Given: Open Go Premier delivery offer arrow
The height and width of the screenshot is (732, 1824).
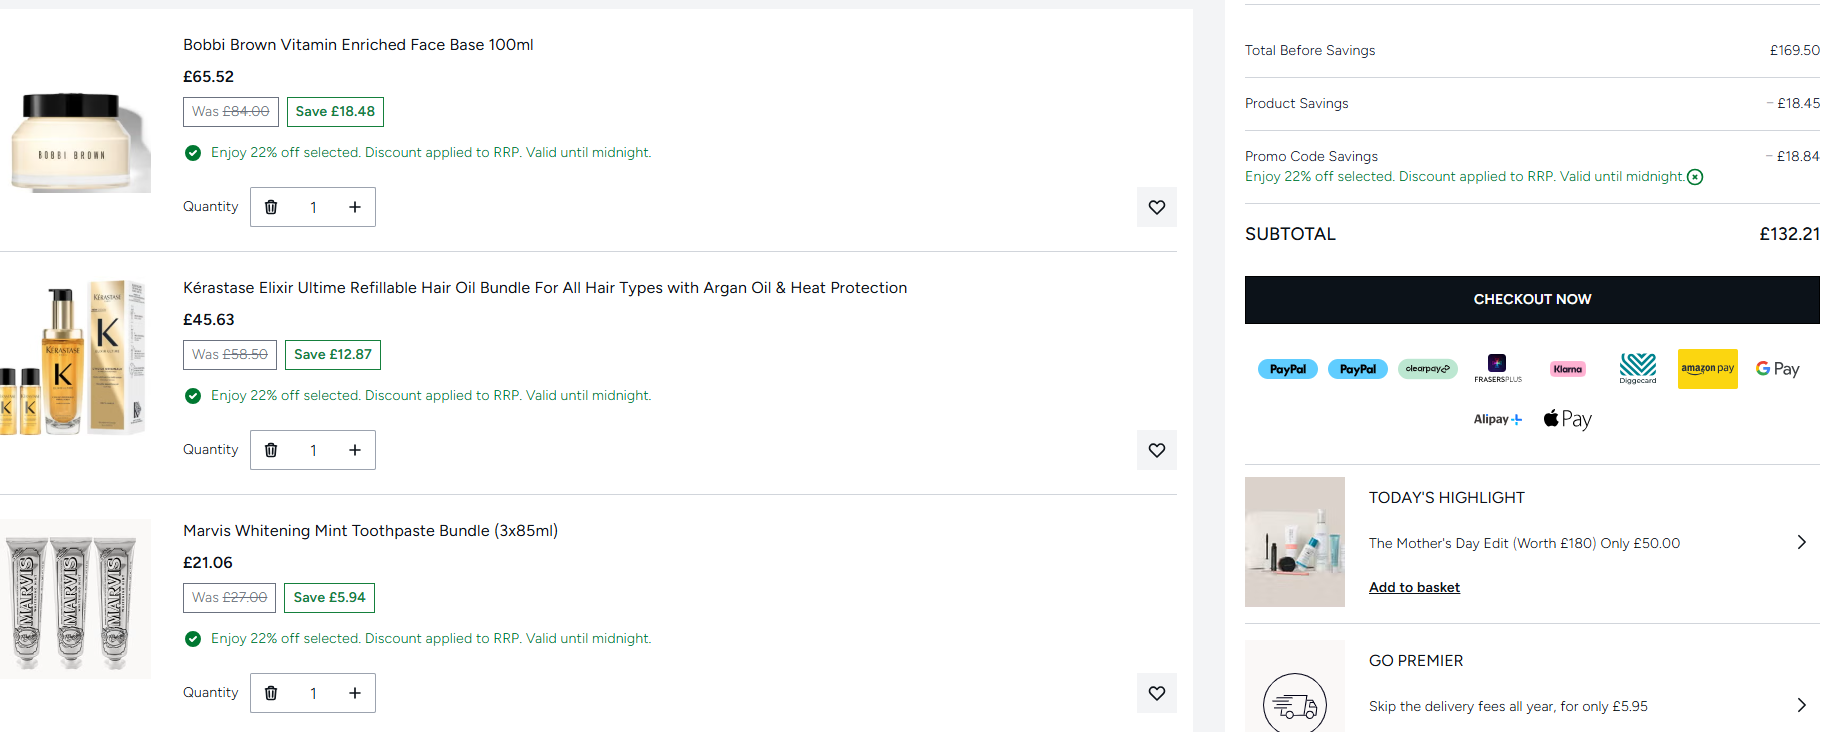Looking at the screenshot, I should click(x=1801, y=705).
